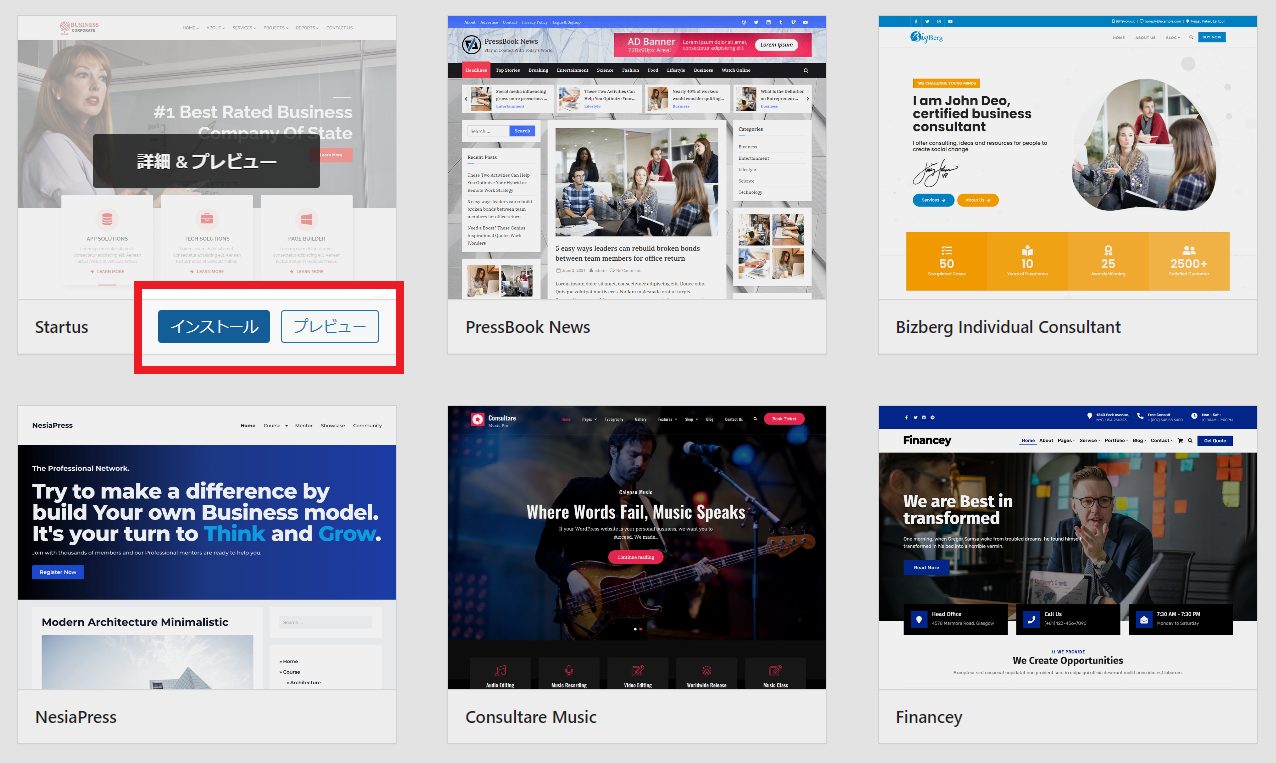Open the Financey theme thumbnail

click(x=1068, y=547)
